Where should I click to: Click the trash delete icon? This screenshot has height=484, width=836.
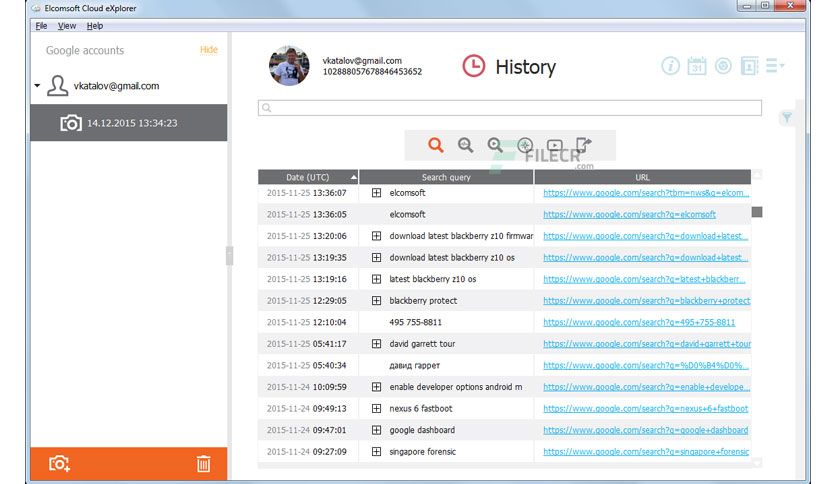[203, 464]
